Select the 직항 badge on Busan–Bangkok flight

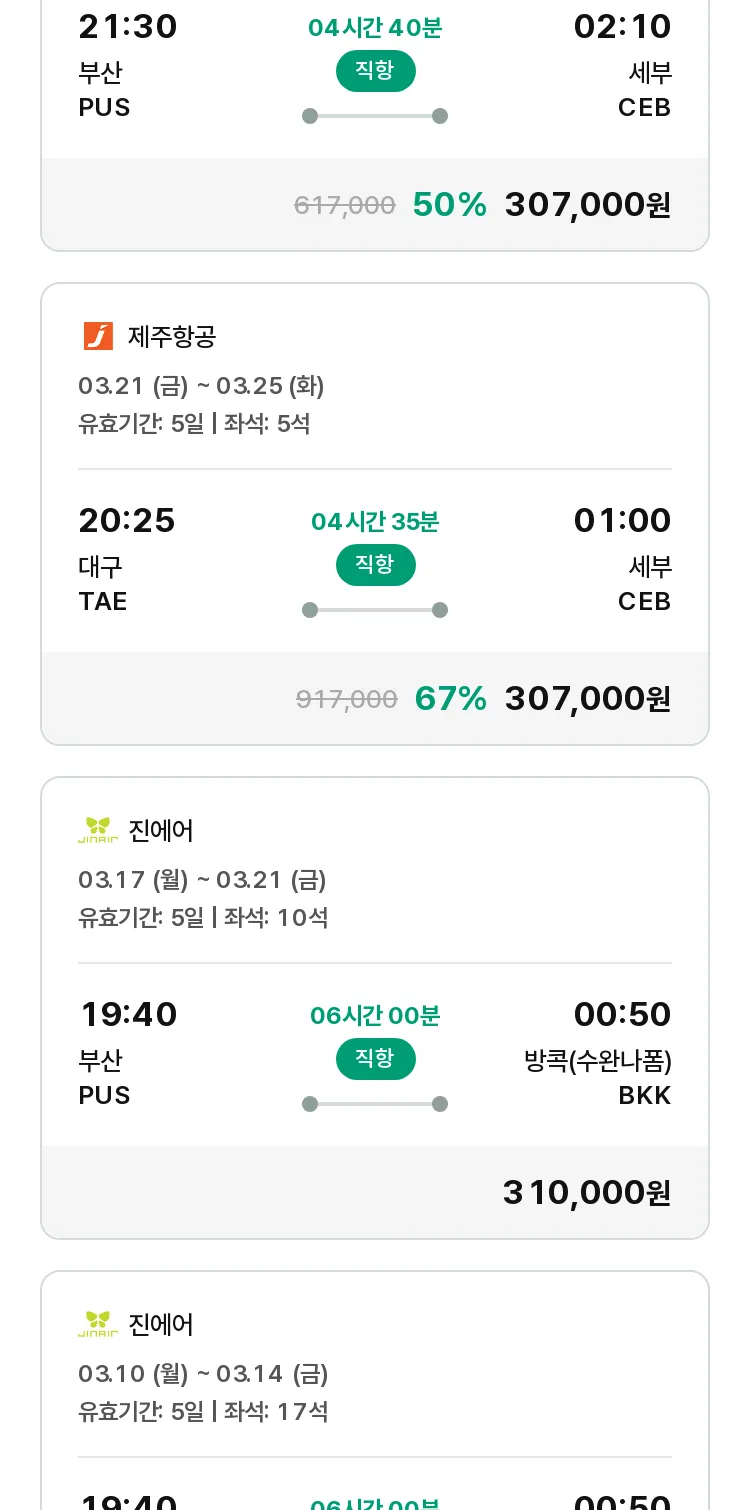[375, 1058]
